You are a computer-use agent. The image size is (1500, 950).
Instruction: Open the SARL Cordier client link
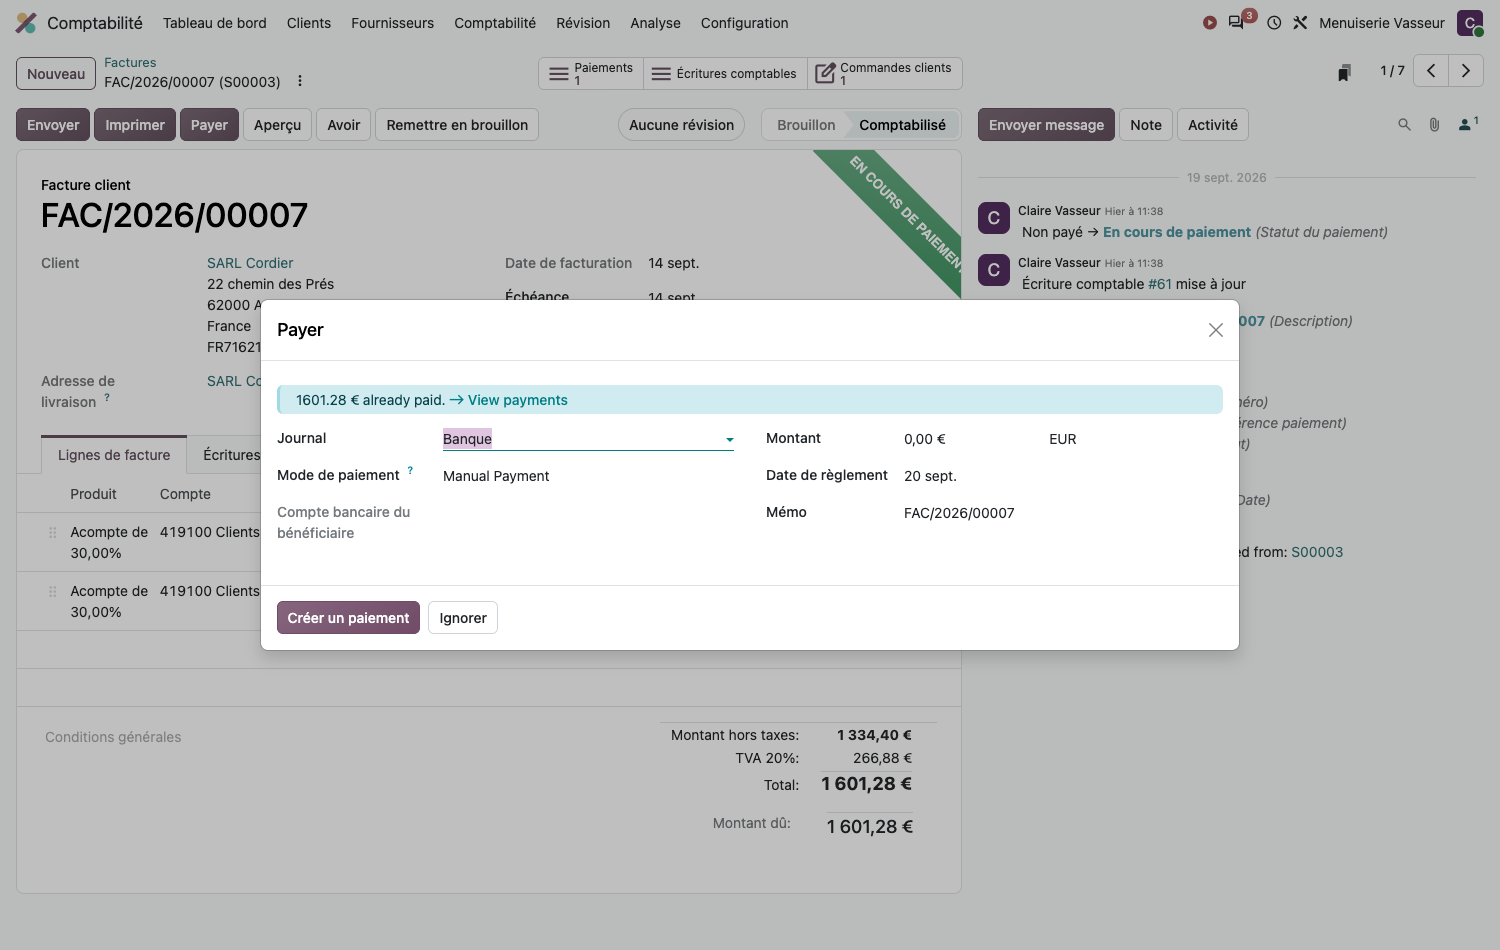pos(250,263)
